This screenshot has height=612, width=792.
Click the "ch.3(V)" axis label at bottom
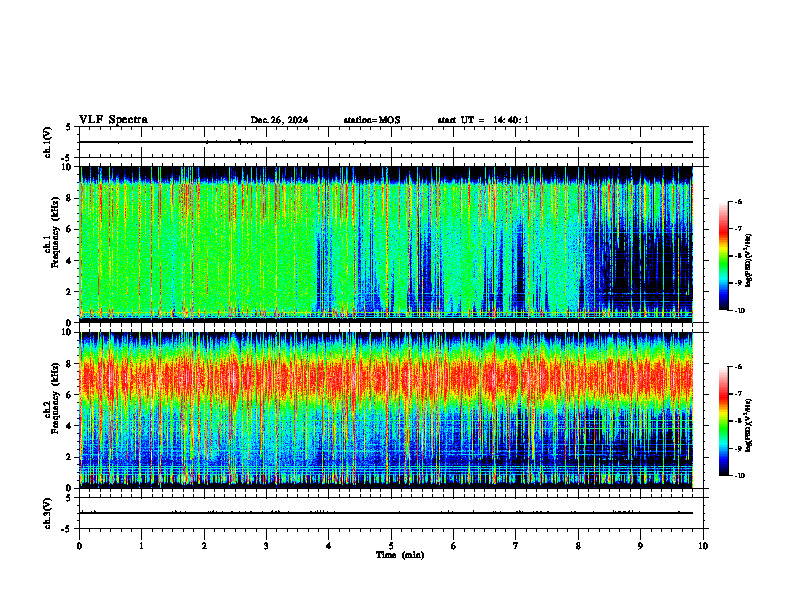click(47, 513)
